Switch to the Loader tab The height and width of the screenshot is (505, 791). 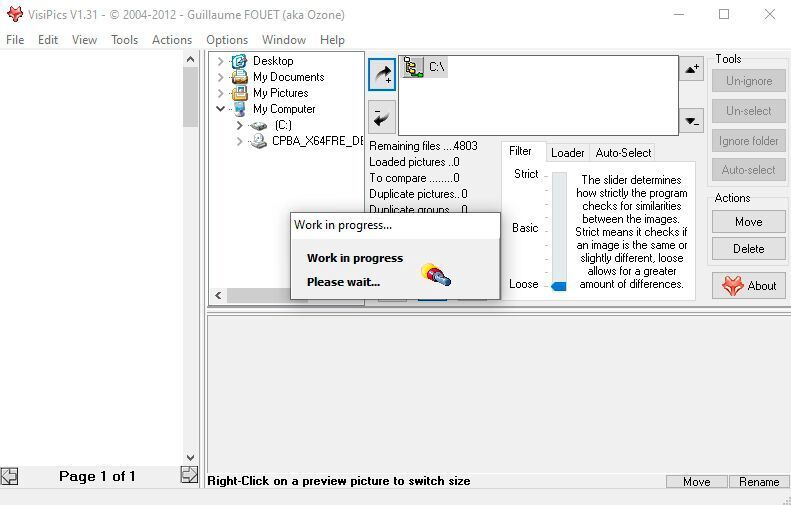[568, 153]
